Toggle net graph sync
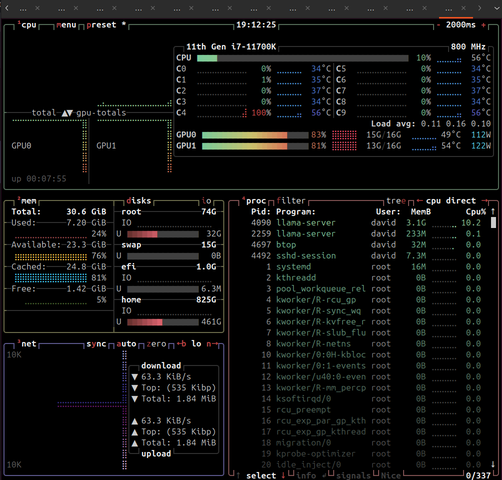This screenshot has height=480, width=502. (96, 344)
